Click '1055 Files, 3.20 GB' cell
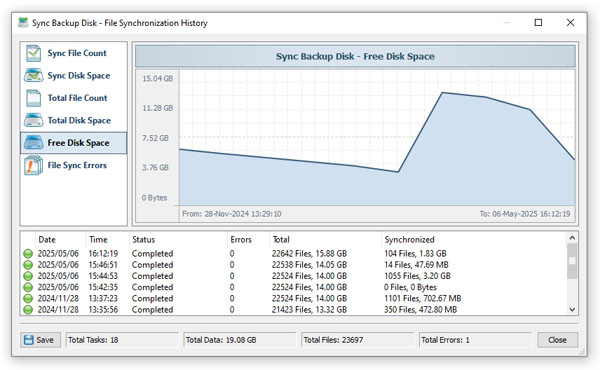Screen dimensions: 600x370 417,276
